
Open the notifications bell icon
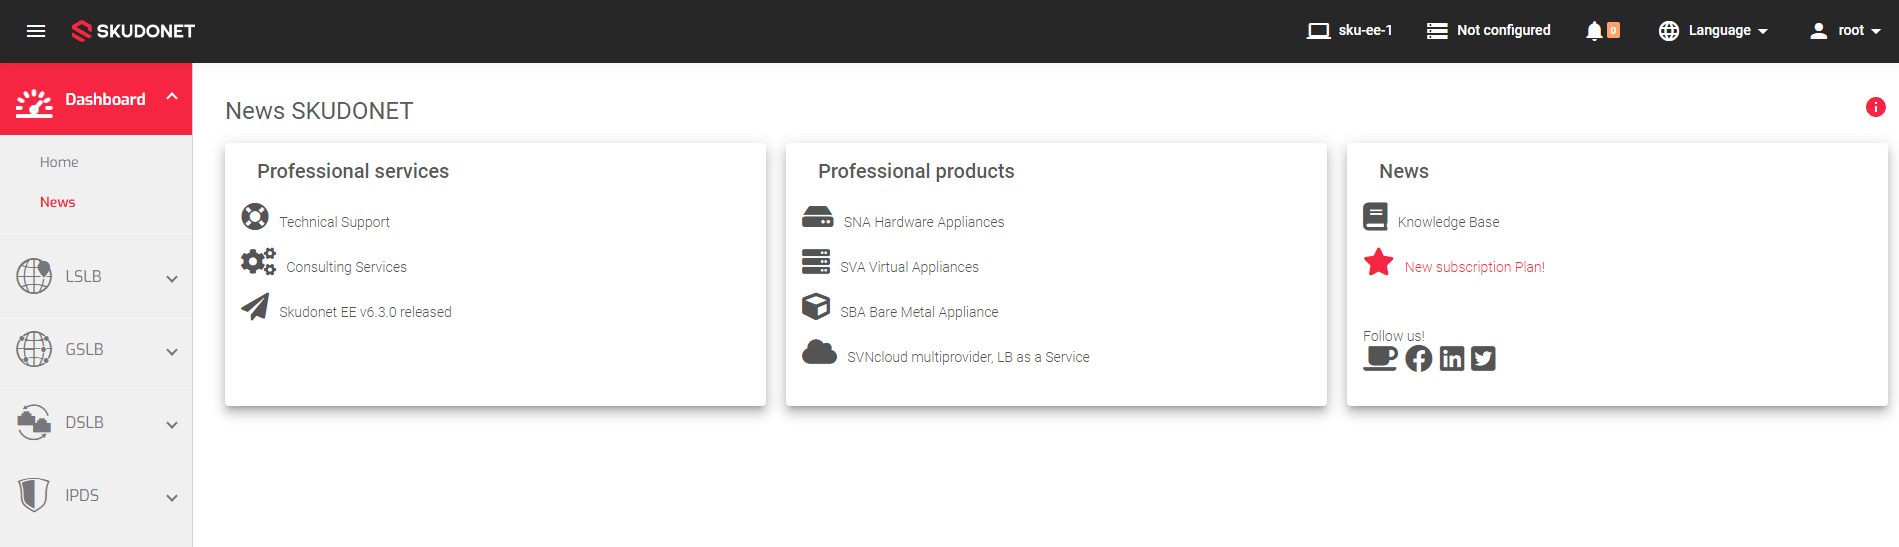point(1594,31)
